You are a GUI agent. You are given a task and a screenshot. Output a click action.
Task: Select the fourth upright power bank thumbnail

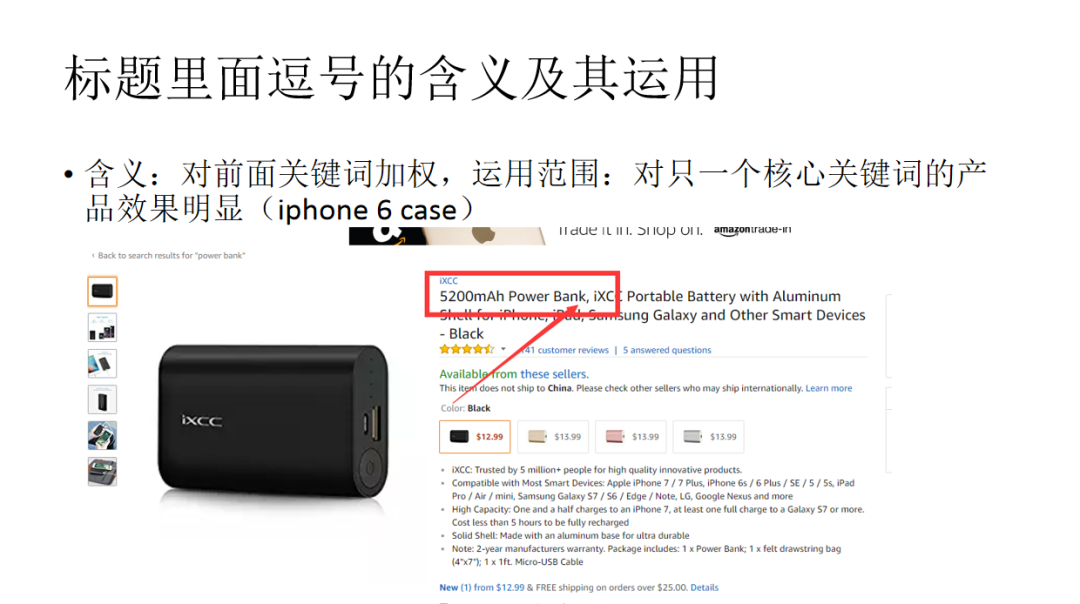(x=102, y=399)
